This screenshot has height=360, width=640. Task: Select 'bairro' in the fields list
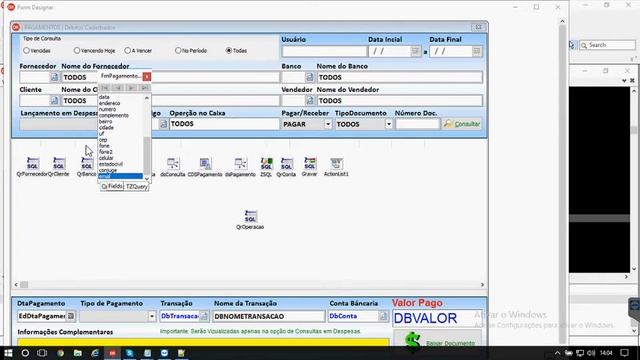tap(105, 122)
